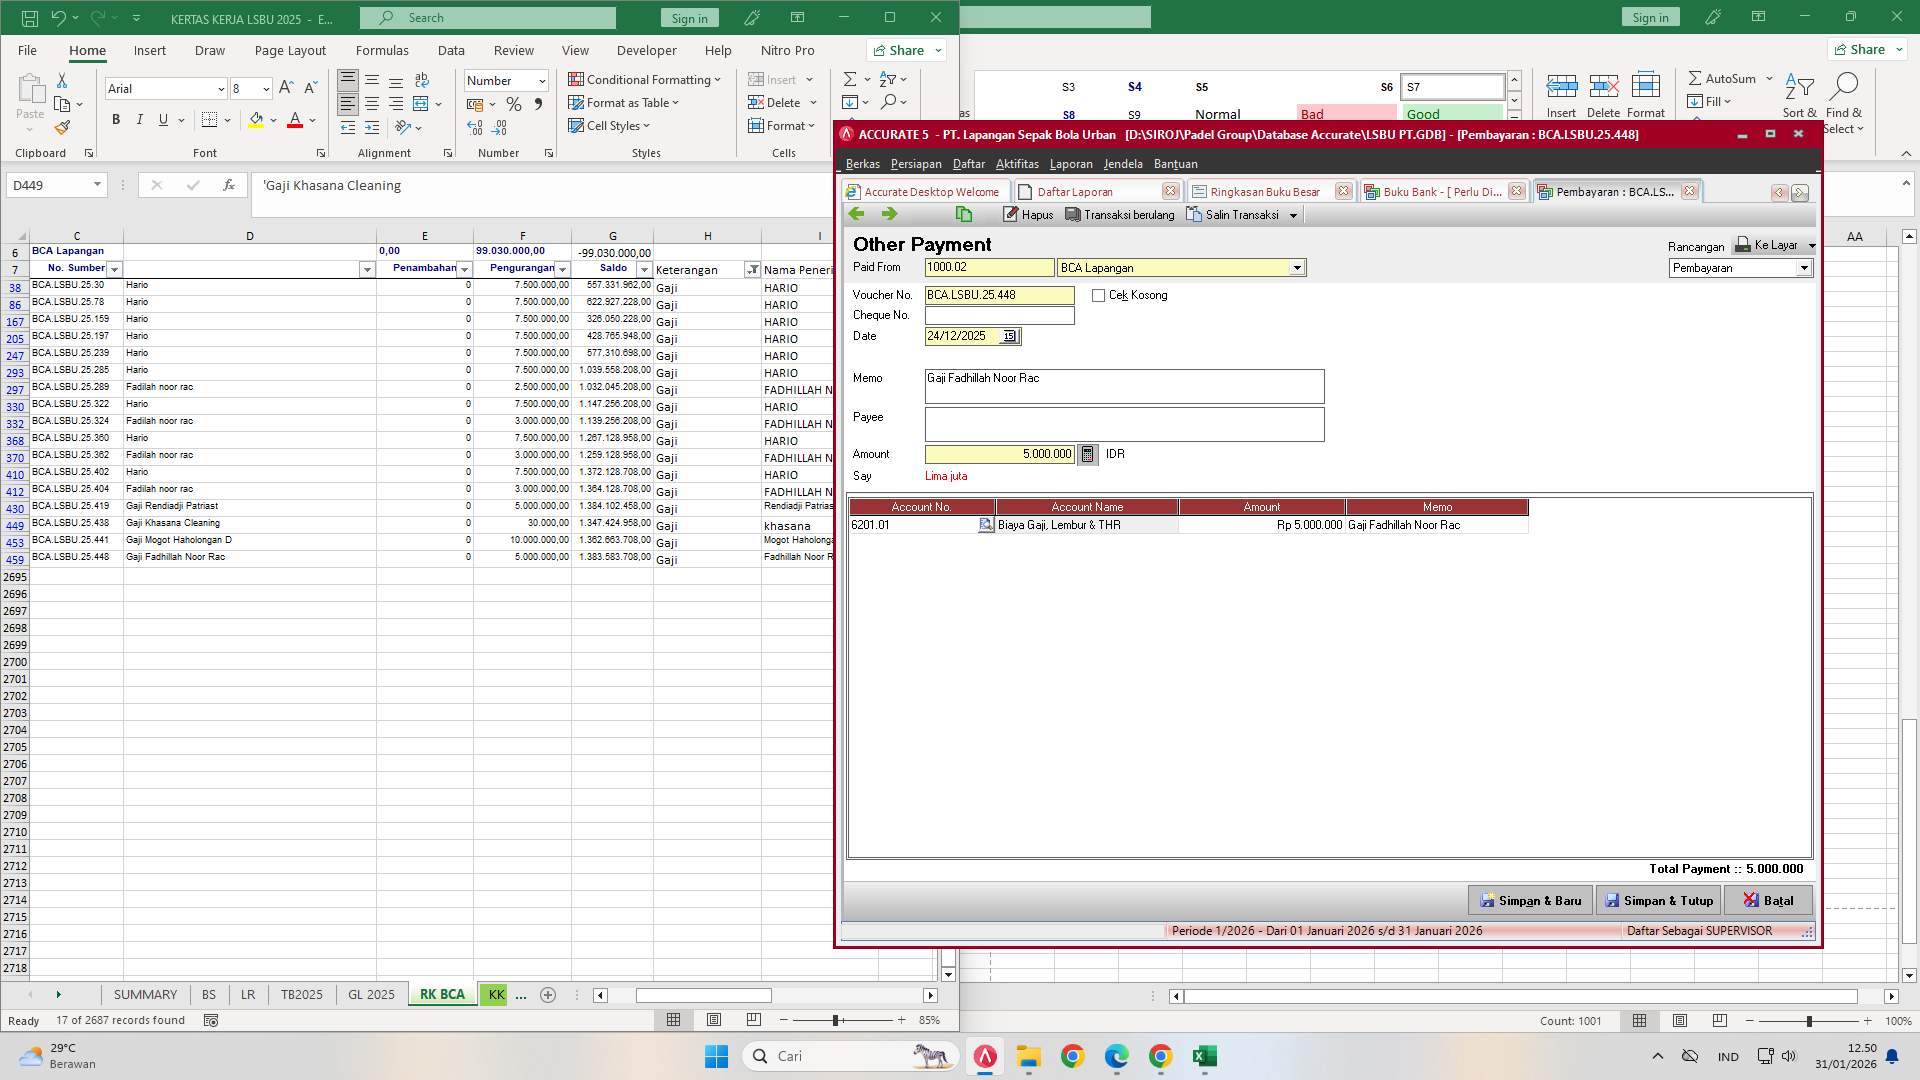Toggle italic formatting in Excel
Screen dimensions: 1920x1080
coord(140,120)
